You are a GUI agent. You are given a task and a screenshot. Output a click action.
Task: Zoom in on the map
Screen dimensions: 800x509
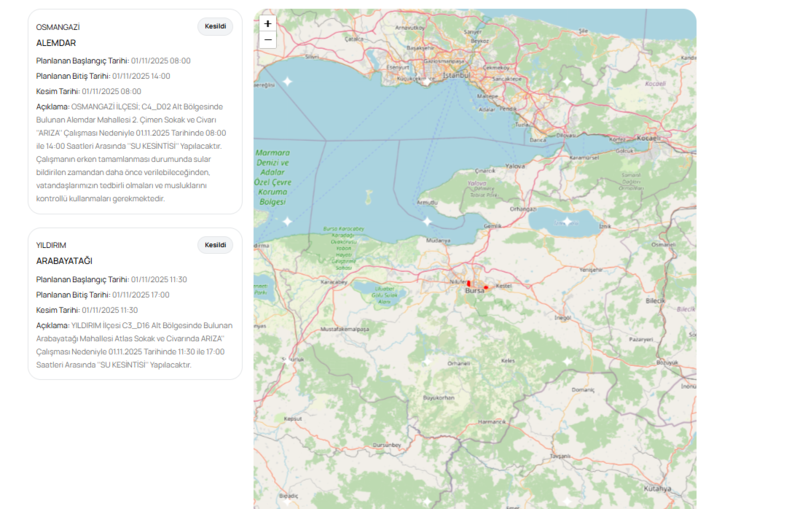point(268,24)
